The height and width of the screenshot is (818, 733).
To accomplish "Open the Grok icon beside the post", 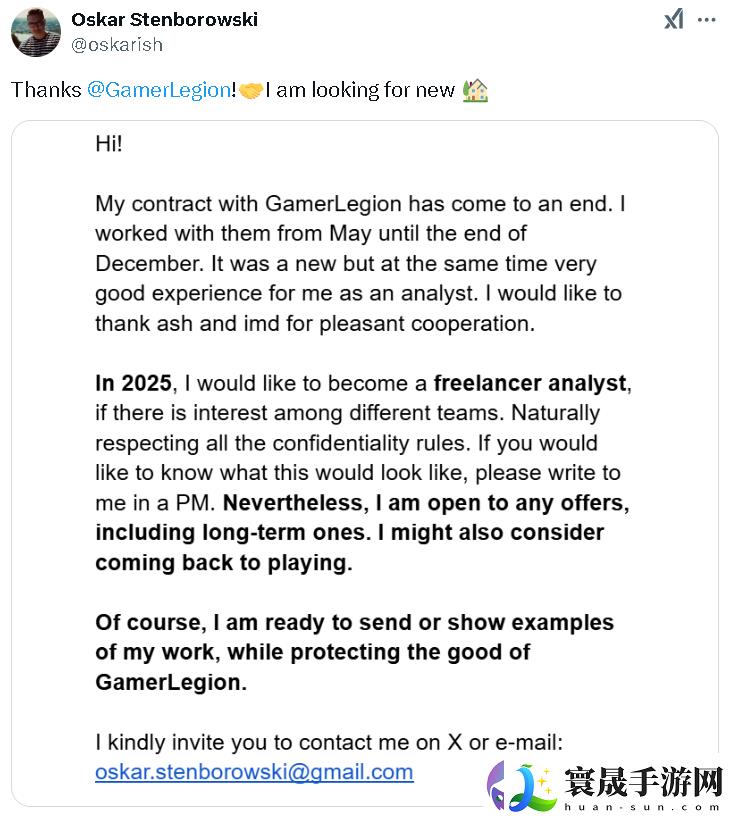I will (674, 20).
